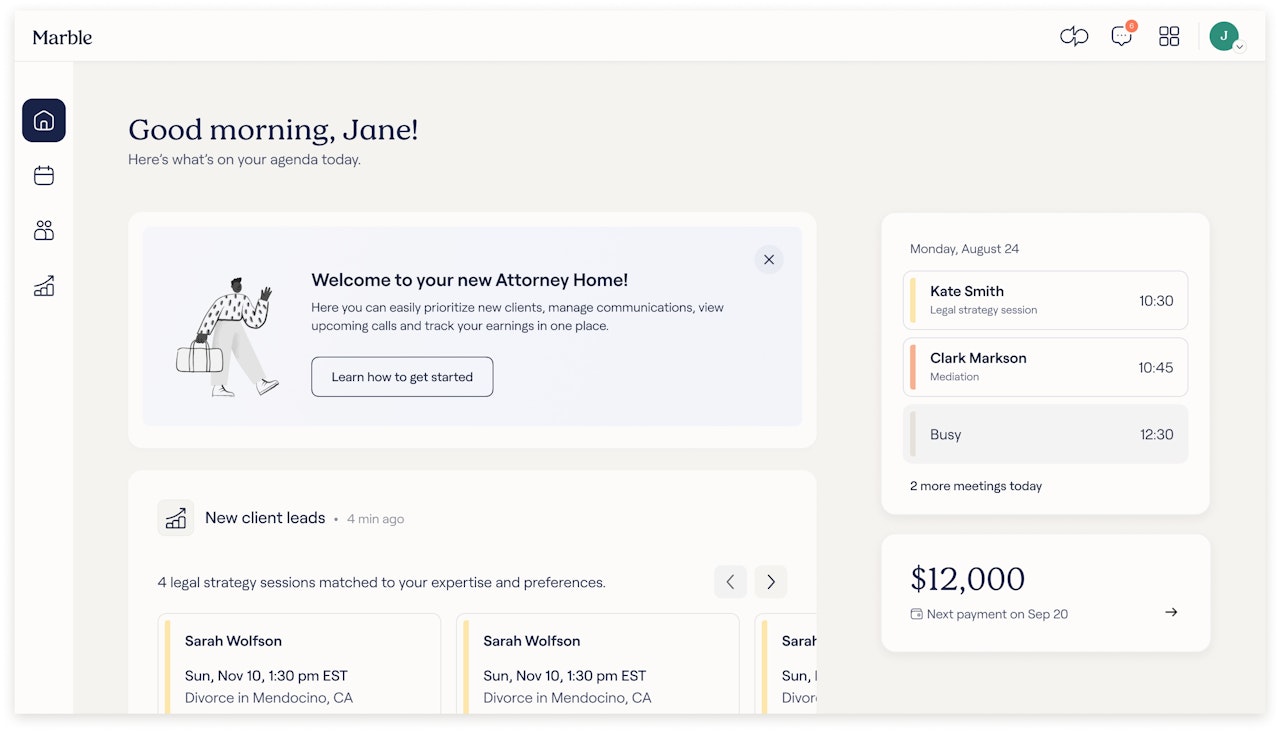Viewport: 1280px width, 732px height.
Task: Select the Busy 12:30 time slot
Action: tap(1045, 434)
